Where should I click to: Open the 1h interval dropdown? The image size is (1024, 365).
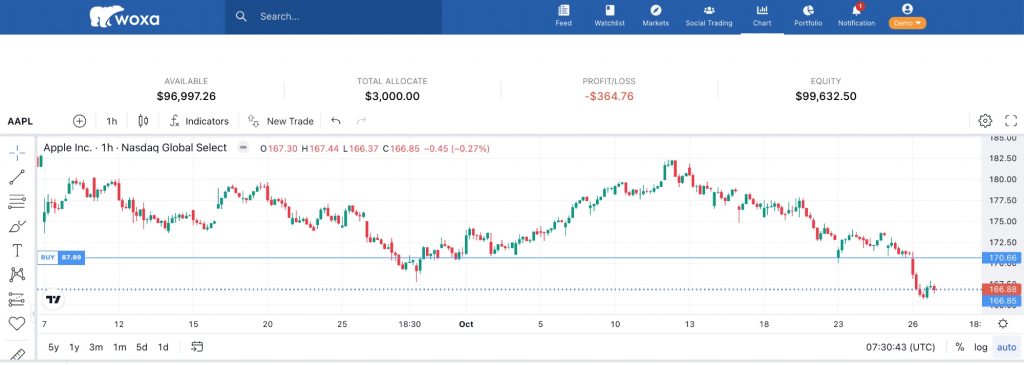coord(112,121)
